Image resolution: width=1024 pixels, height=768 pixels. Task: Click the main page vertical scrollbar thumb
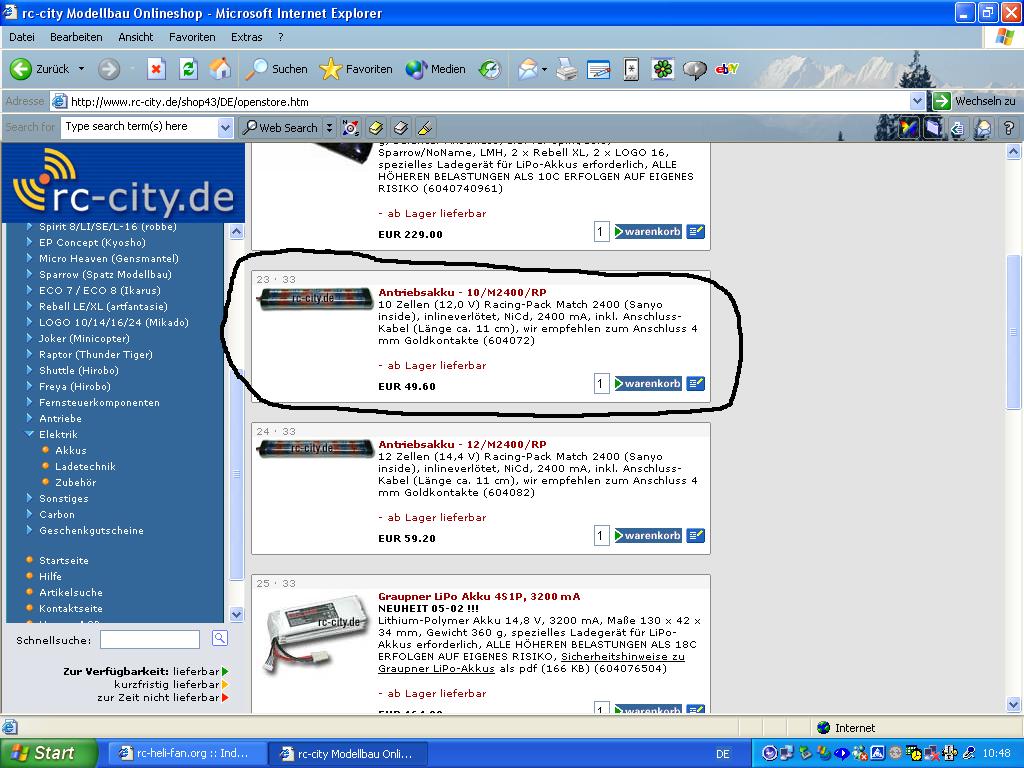1014,332
